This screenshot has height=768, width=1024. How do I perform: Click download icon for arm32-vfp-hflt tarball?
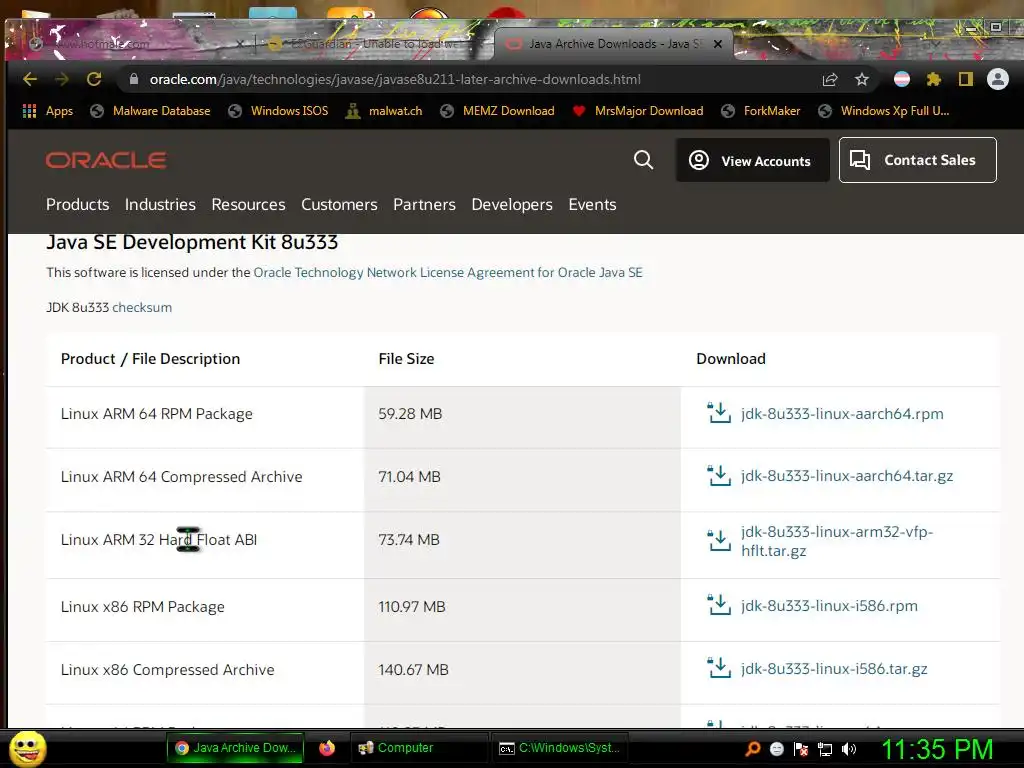click(x=719, y=541)
